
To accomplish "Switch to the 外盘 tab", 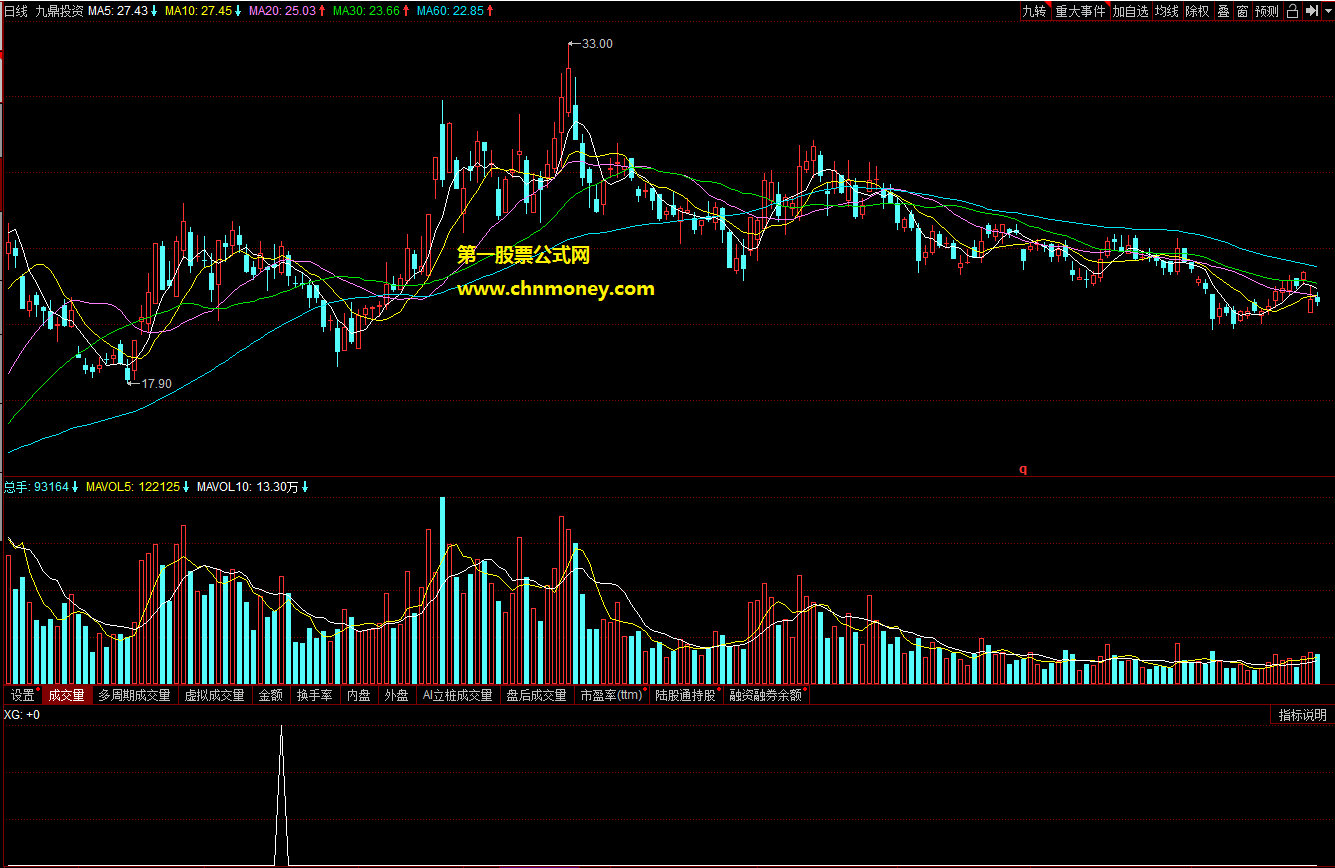I will tap(397, 695).
